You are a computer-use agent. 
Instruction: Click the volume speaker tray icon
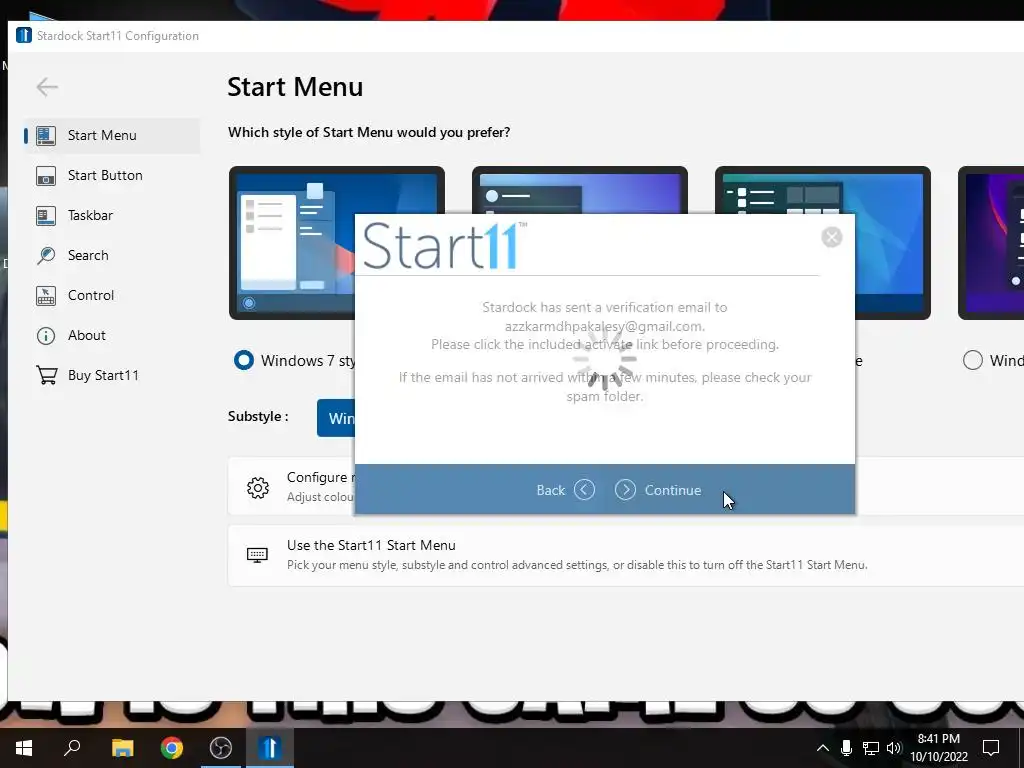click(894, 748)
